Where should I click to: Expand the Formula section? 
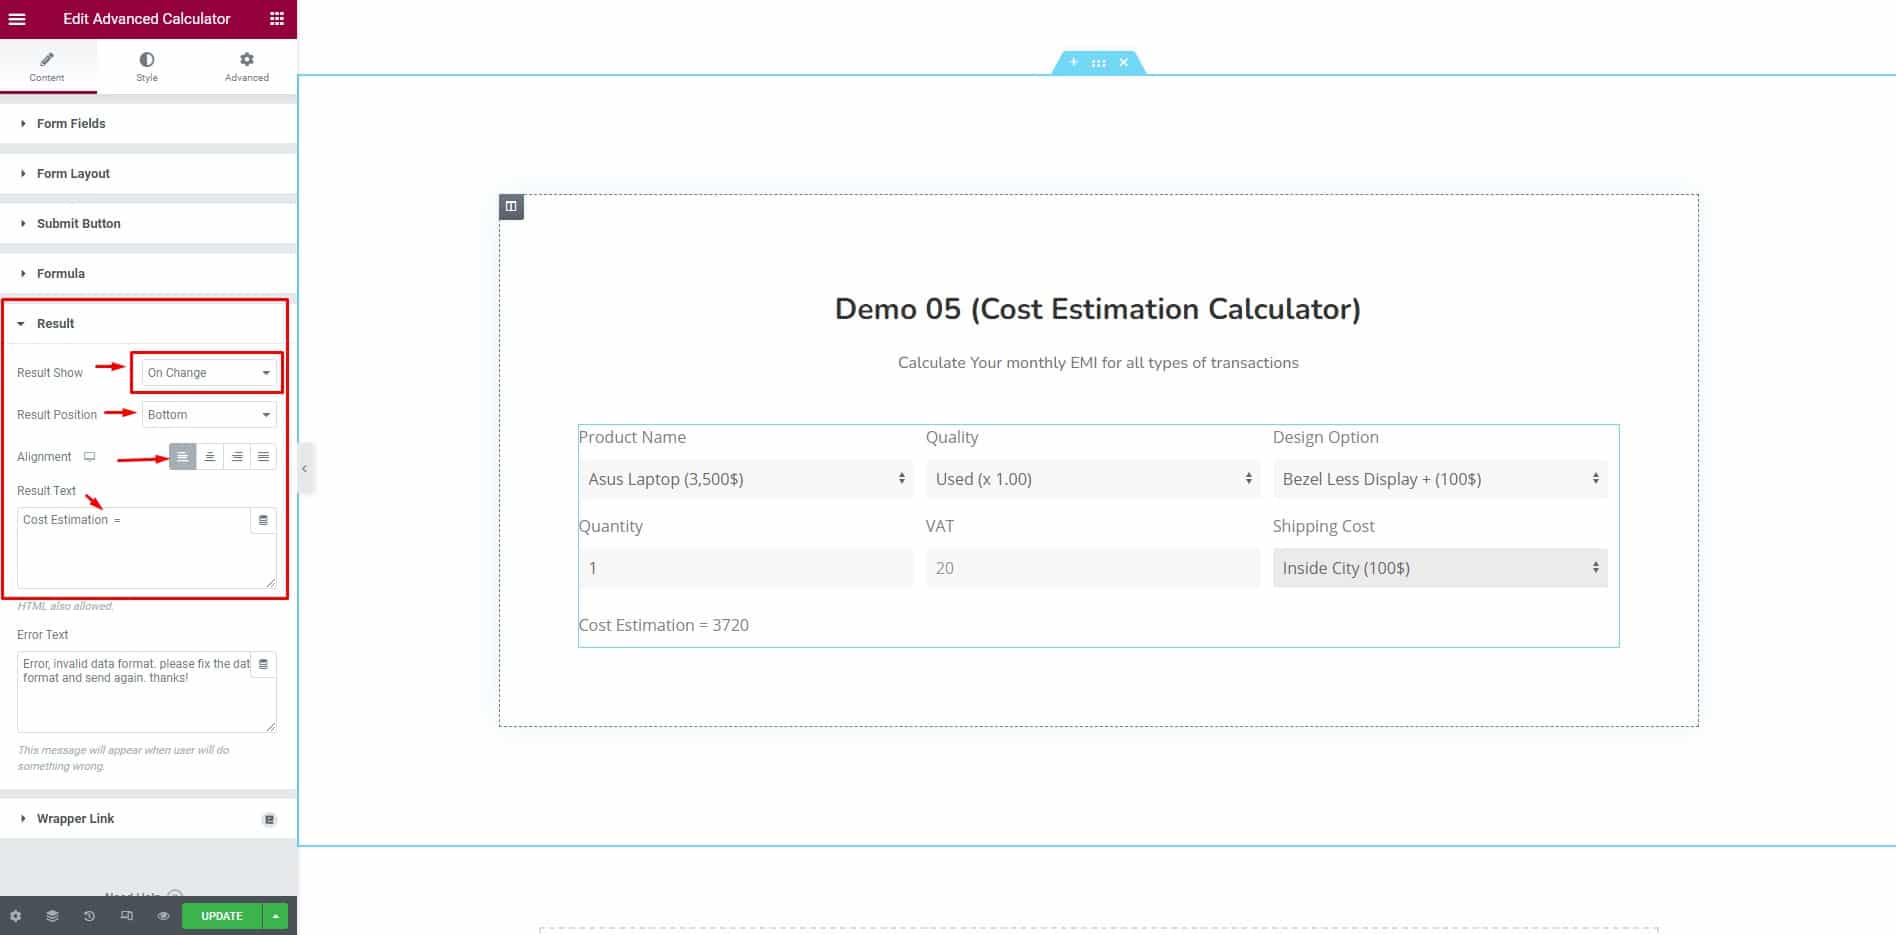click(62, 273)
